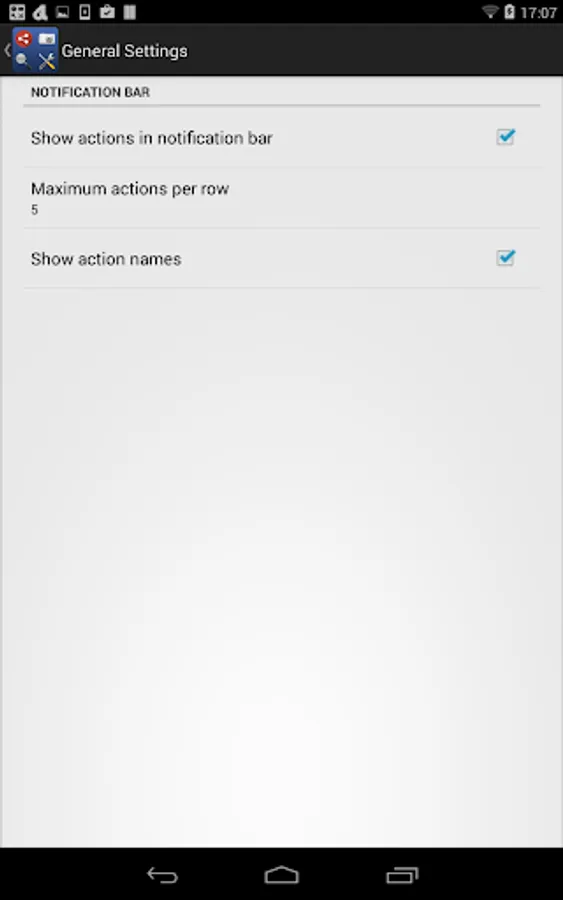Tap the value 5 under Maximum actions
563x900 pixels.
click(34, 210)
